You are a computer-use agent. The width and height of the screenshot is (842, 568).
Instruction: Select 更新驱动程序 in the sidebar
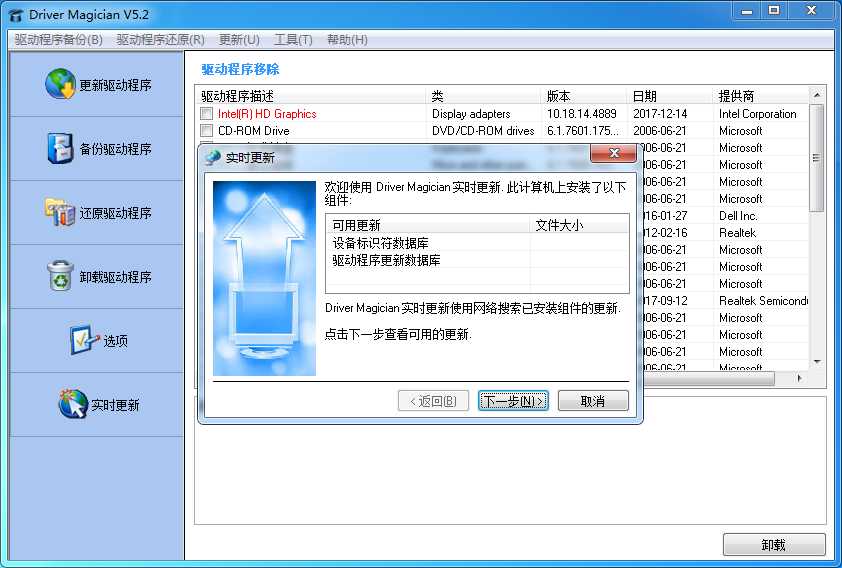pyautogui.click(x=97, y=84)
